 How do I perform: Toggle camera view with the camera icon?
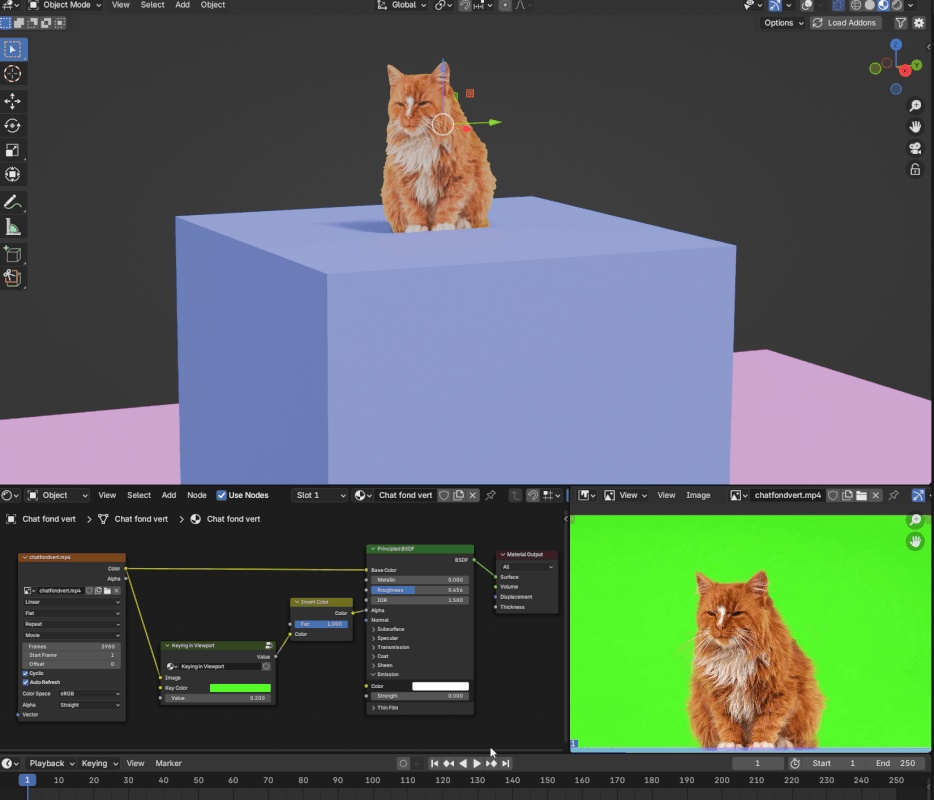click(915, 148)
